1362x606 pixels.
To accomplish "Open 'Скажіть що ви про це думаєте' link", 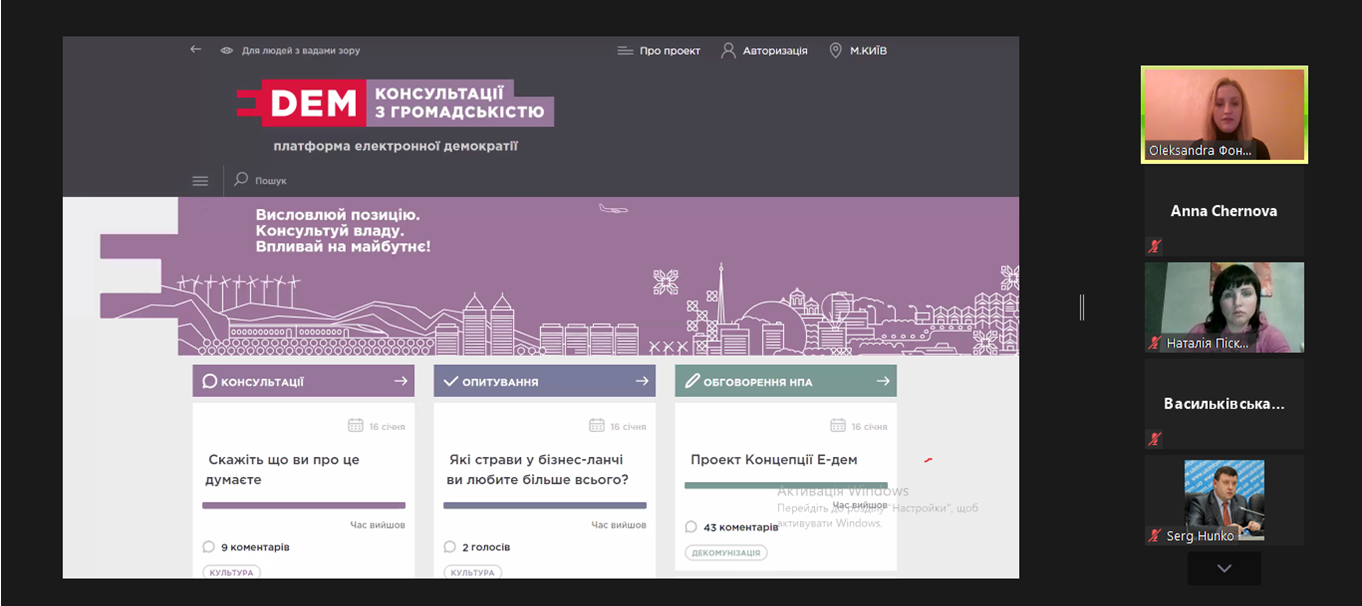I will point(283,469).
